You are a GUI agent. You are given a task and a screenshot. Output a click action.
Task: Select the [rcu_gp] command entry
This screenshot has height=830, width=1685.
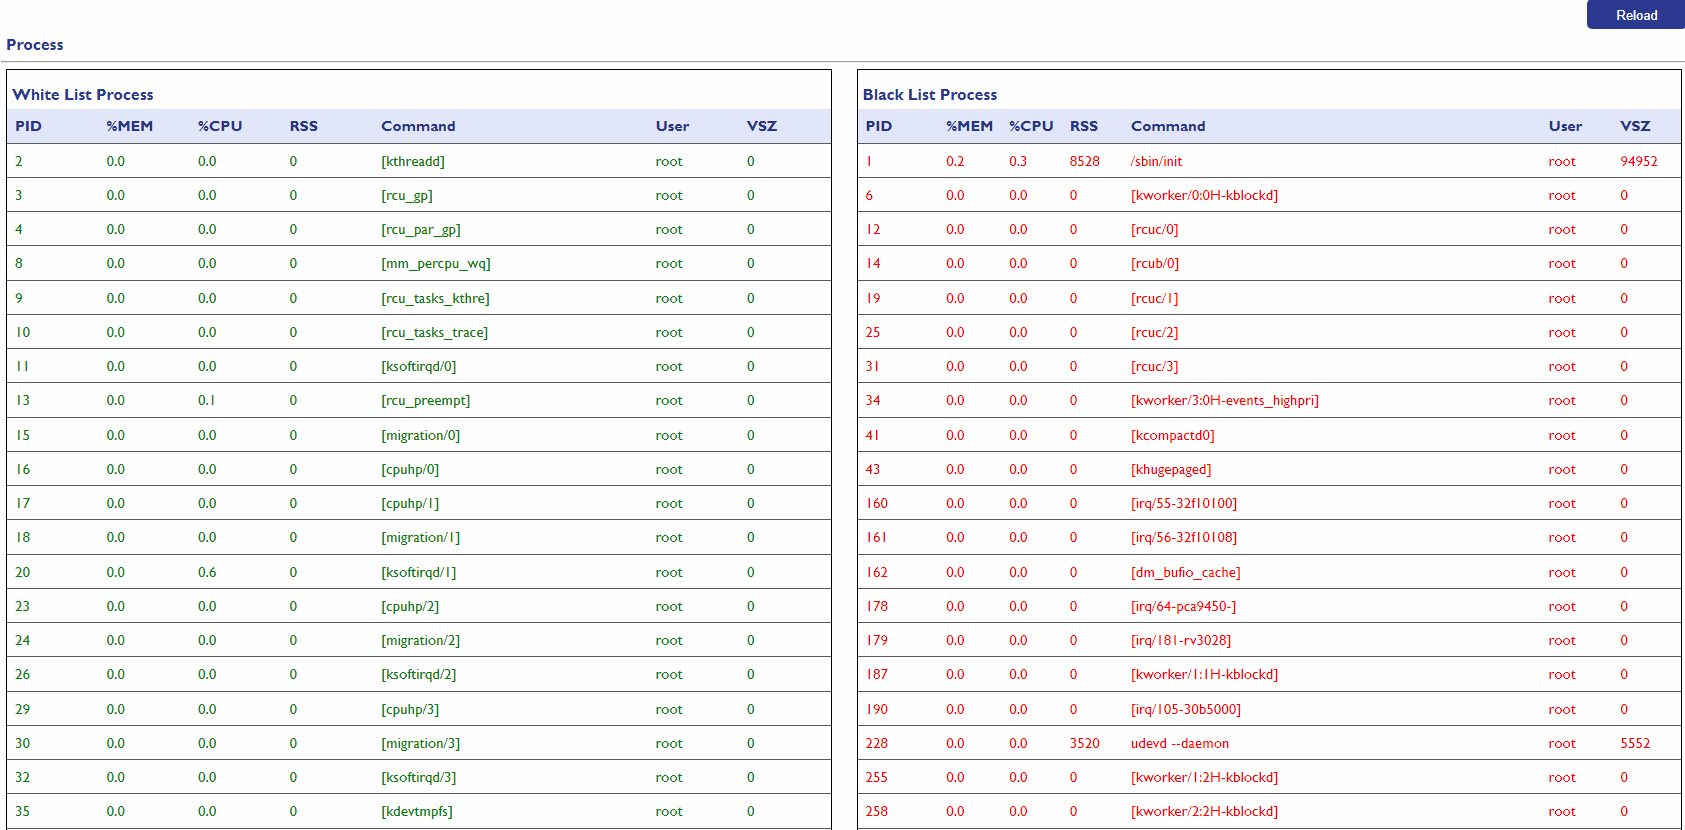tap(407, 196)
